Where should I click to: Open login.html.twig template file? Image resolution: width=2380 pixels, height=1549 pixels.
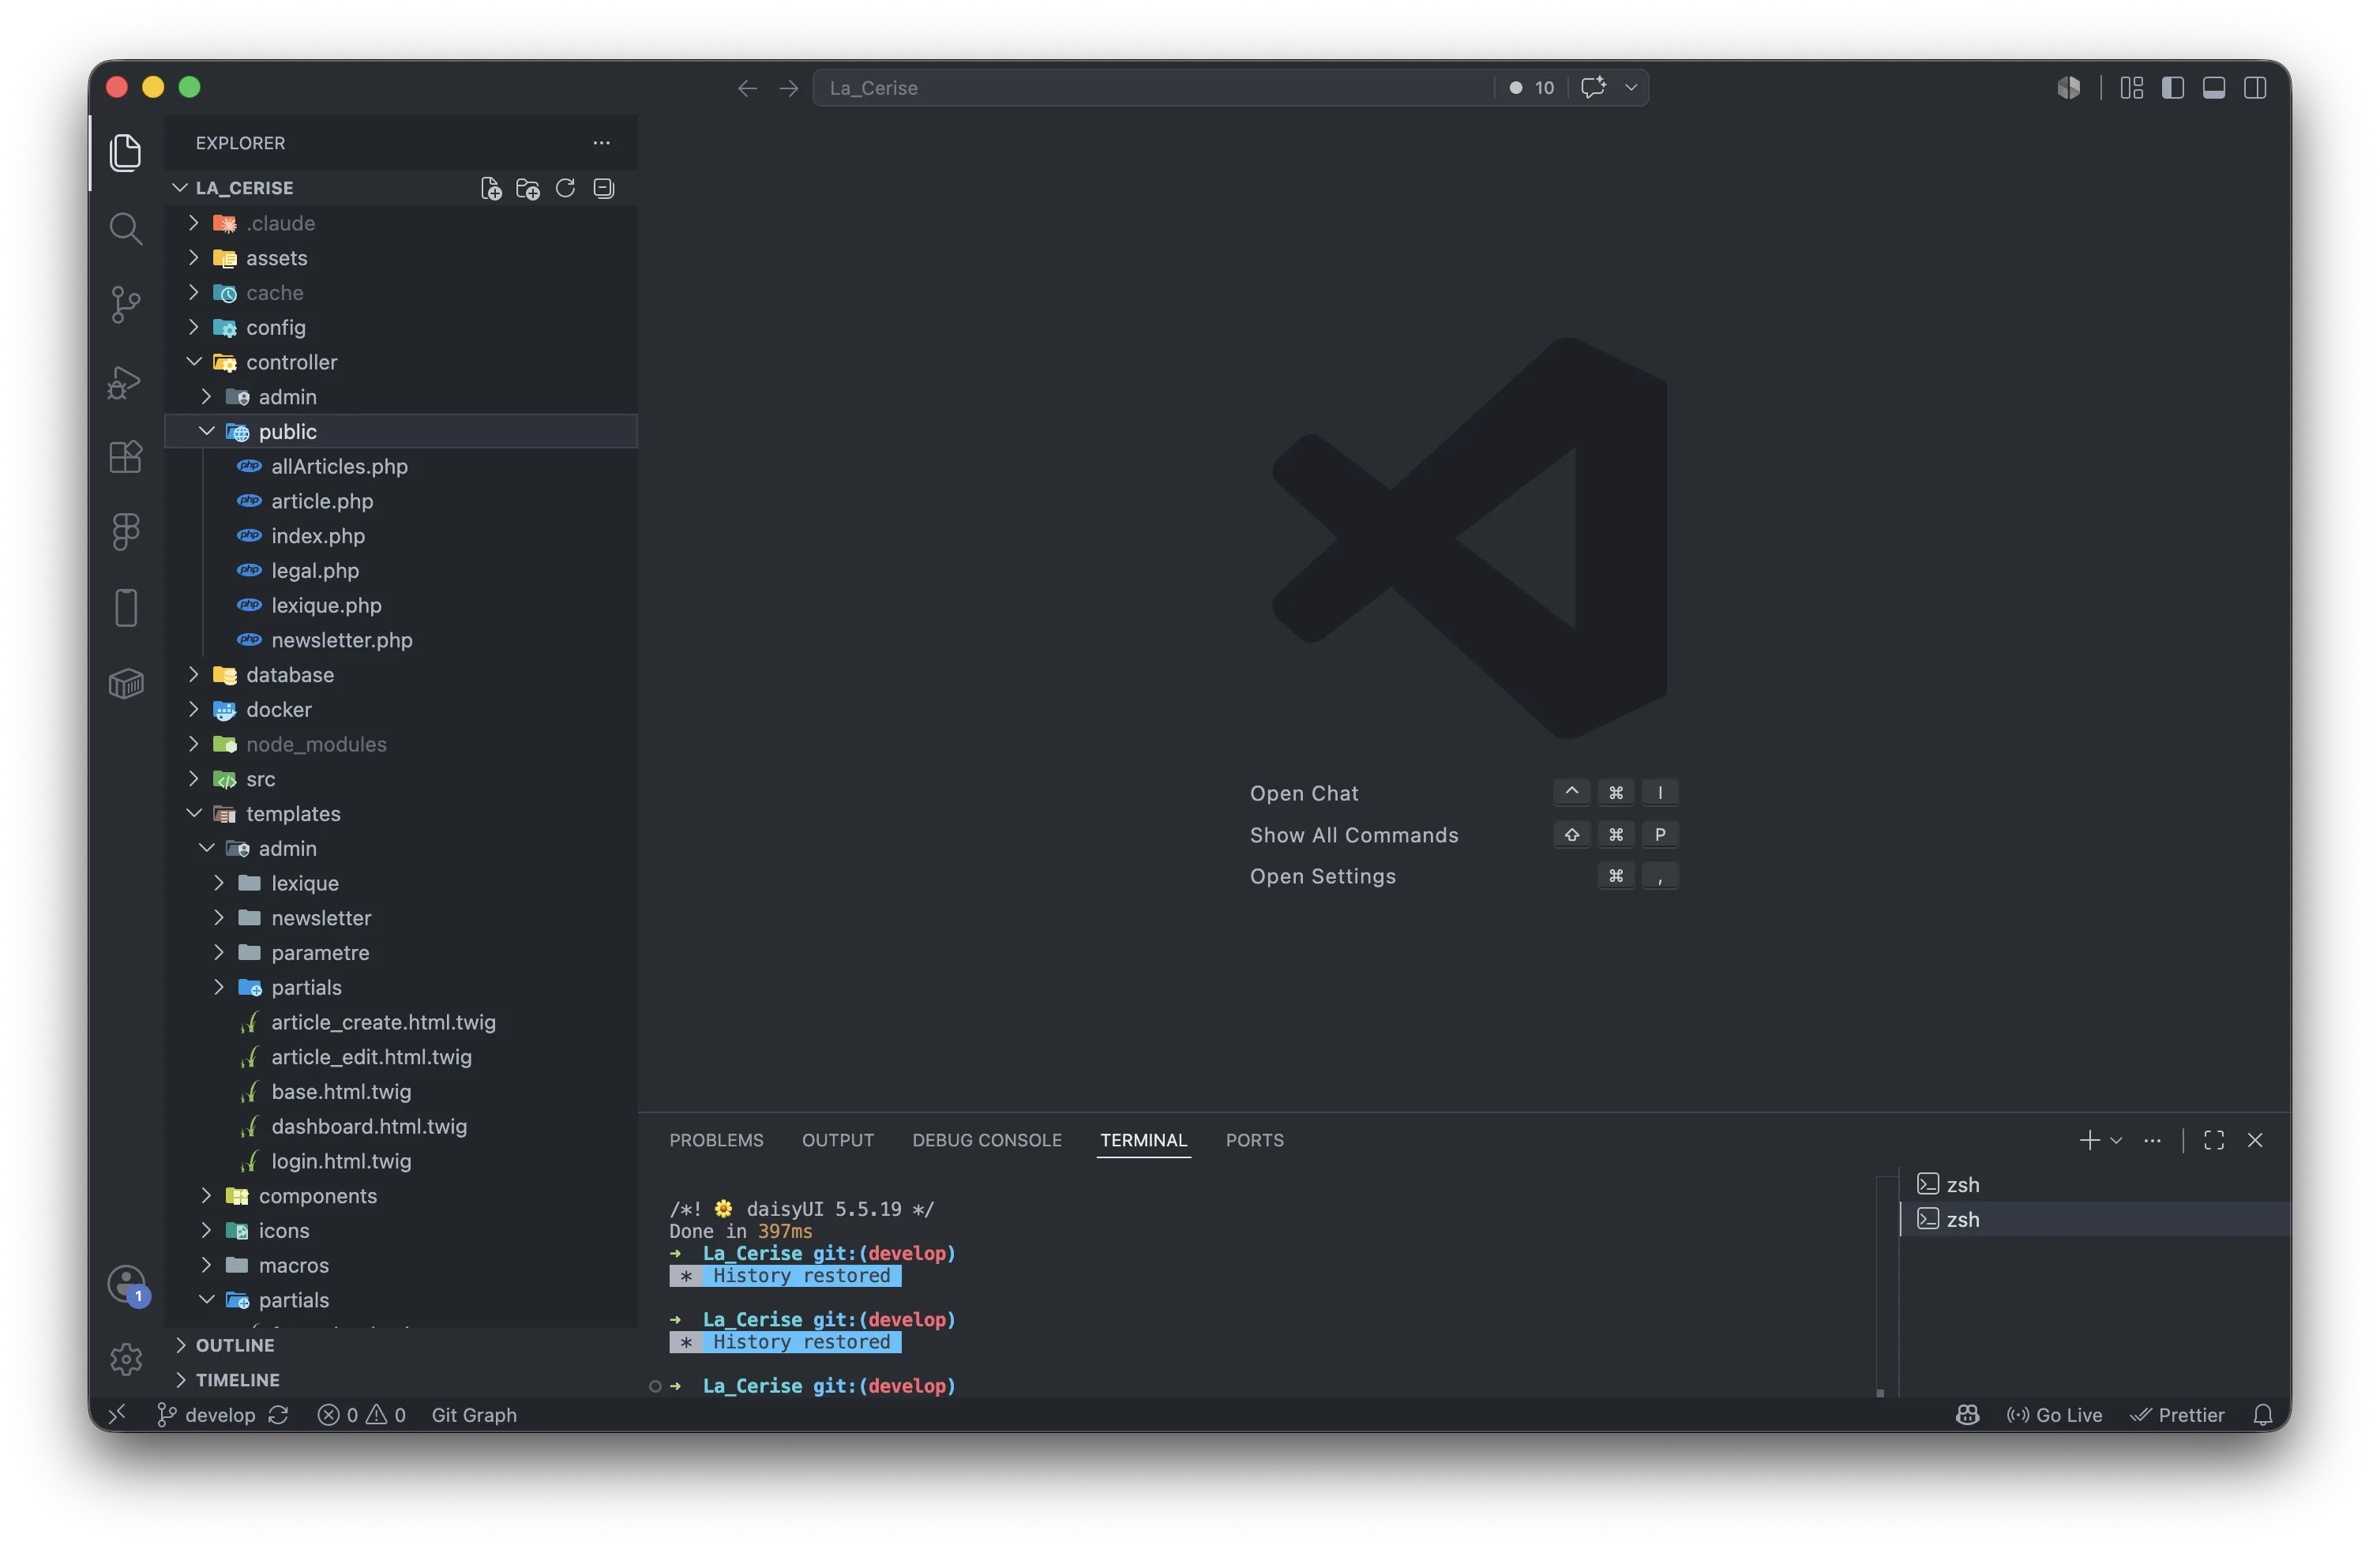(400, 1161)
